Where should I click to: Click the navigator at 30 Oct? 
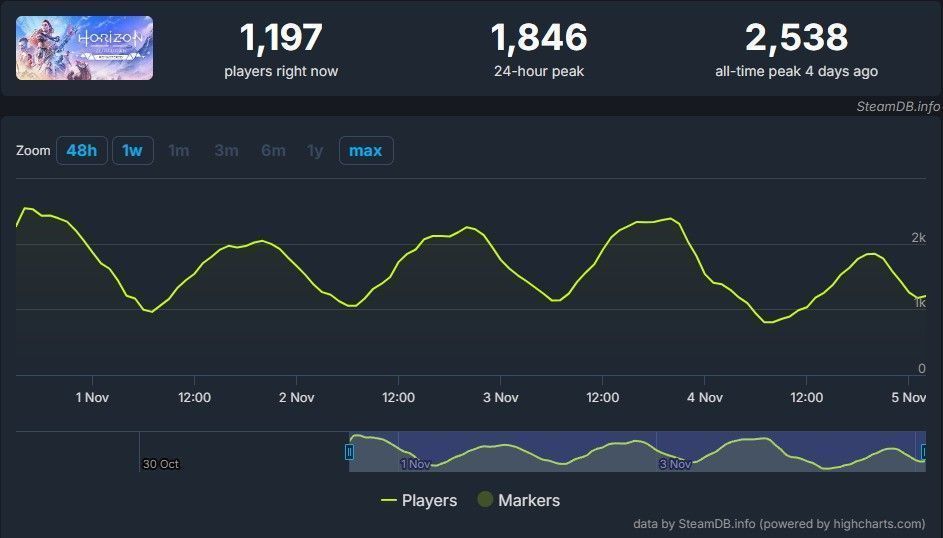(x=160, y=463)
